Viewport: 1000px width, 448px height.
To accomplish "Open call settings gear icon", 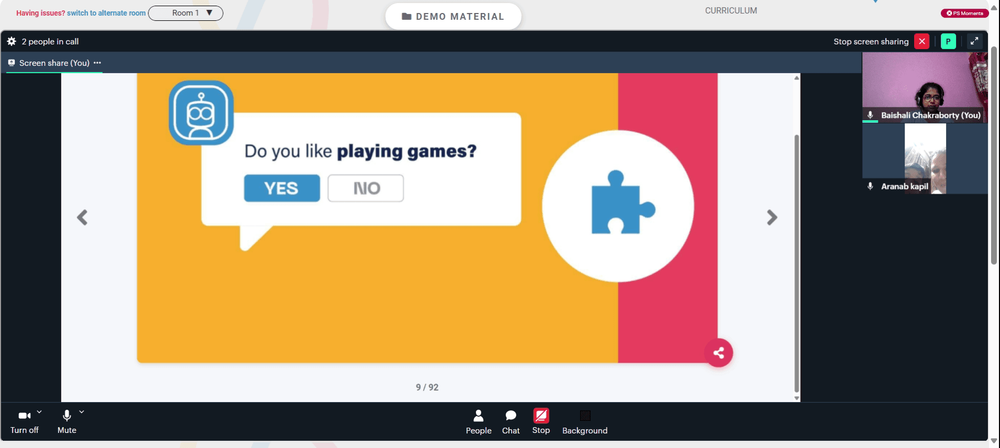I will [11, 41].
